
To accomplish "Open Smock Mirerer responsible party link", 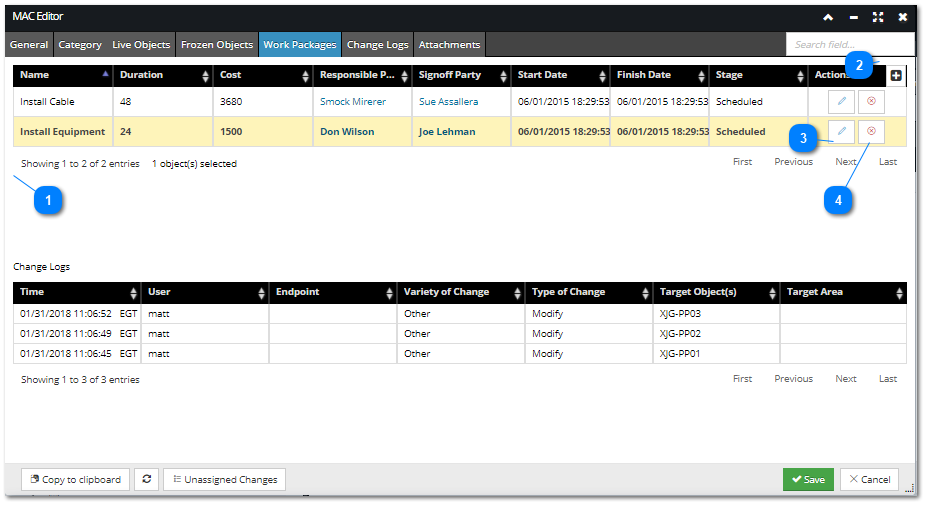I will [x=353, y=102].
